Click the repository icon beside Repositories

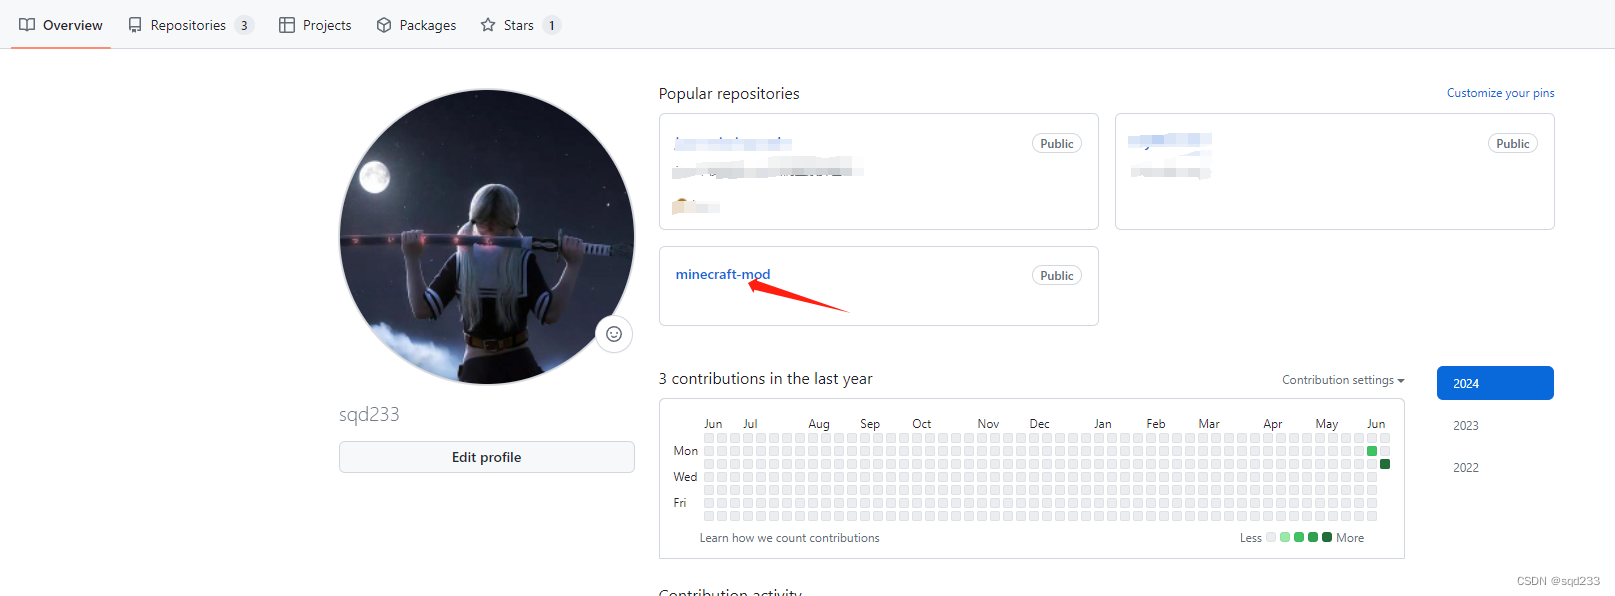point(135,25)
